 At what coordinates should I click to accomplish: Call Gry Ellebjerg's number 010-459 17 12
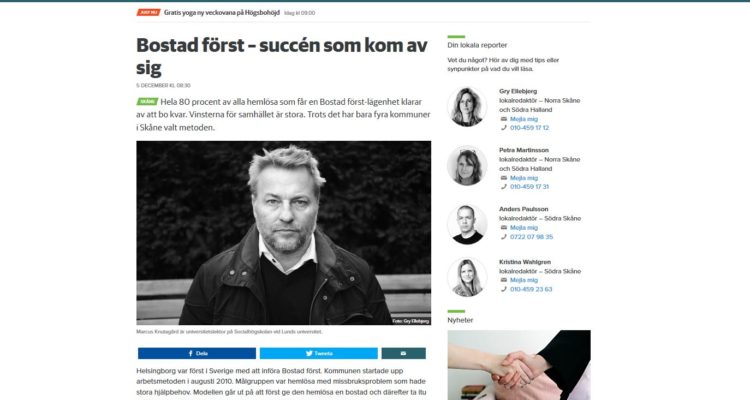pyautogui.click(x=529, y=128)
